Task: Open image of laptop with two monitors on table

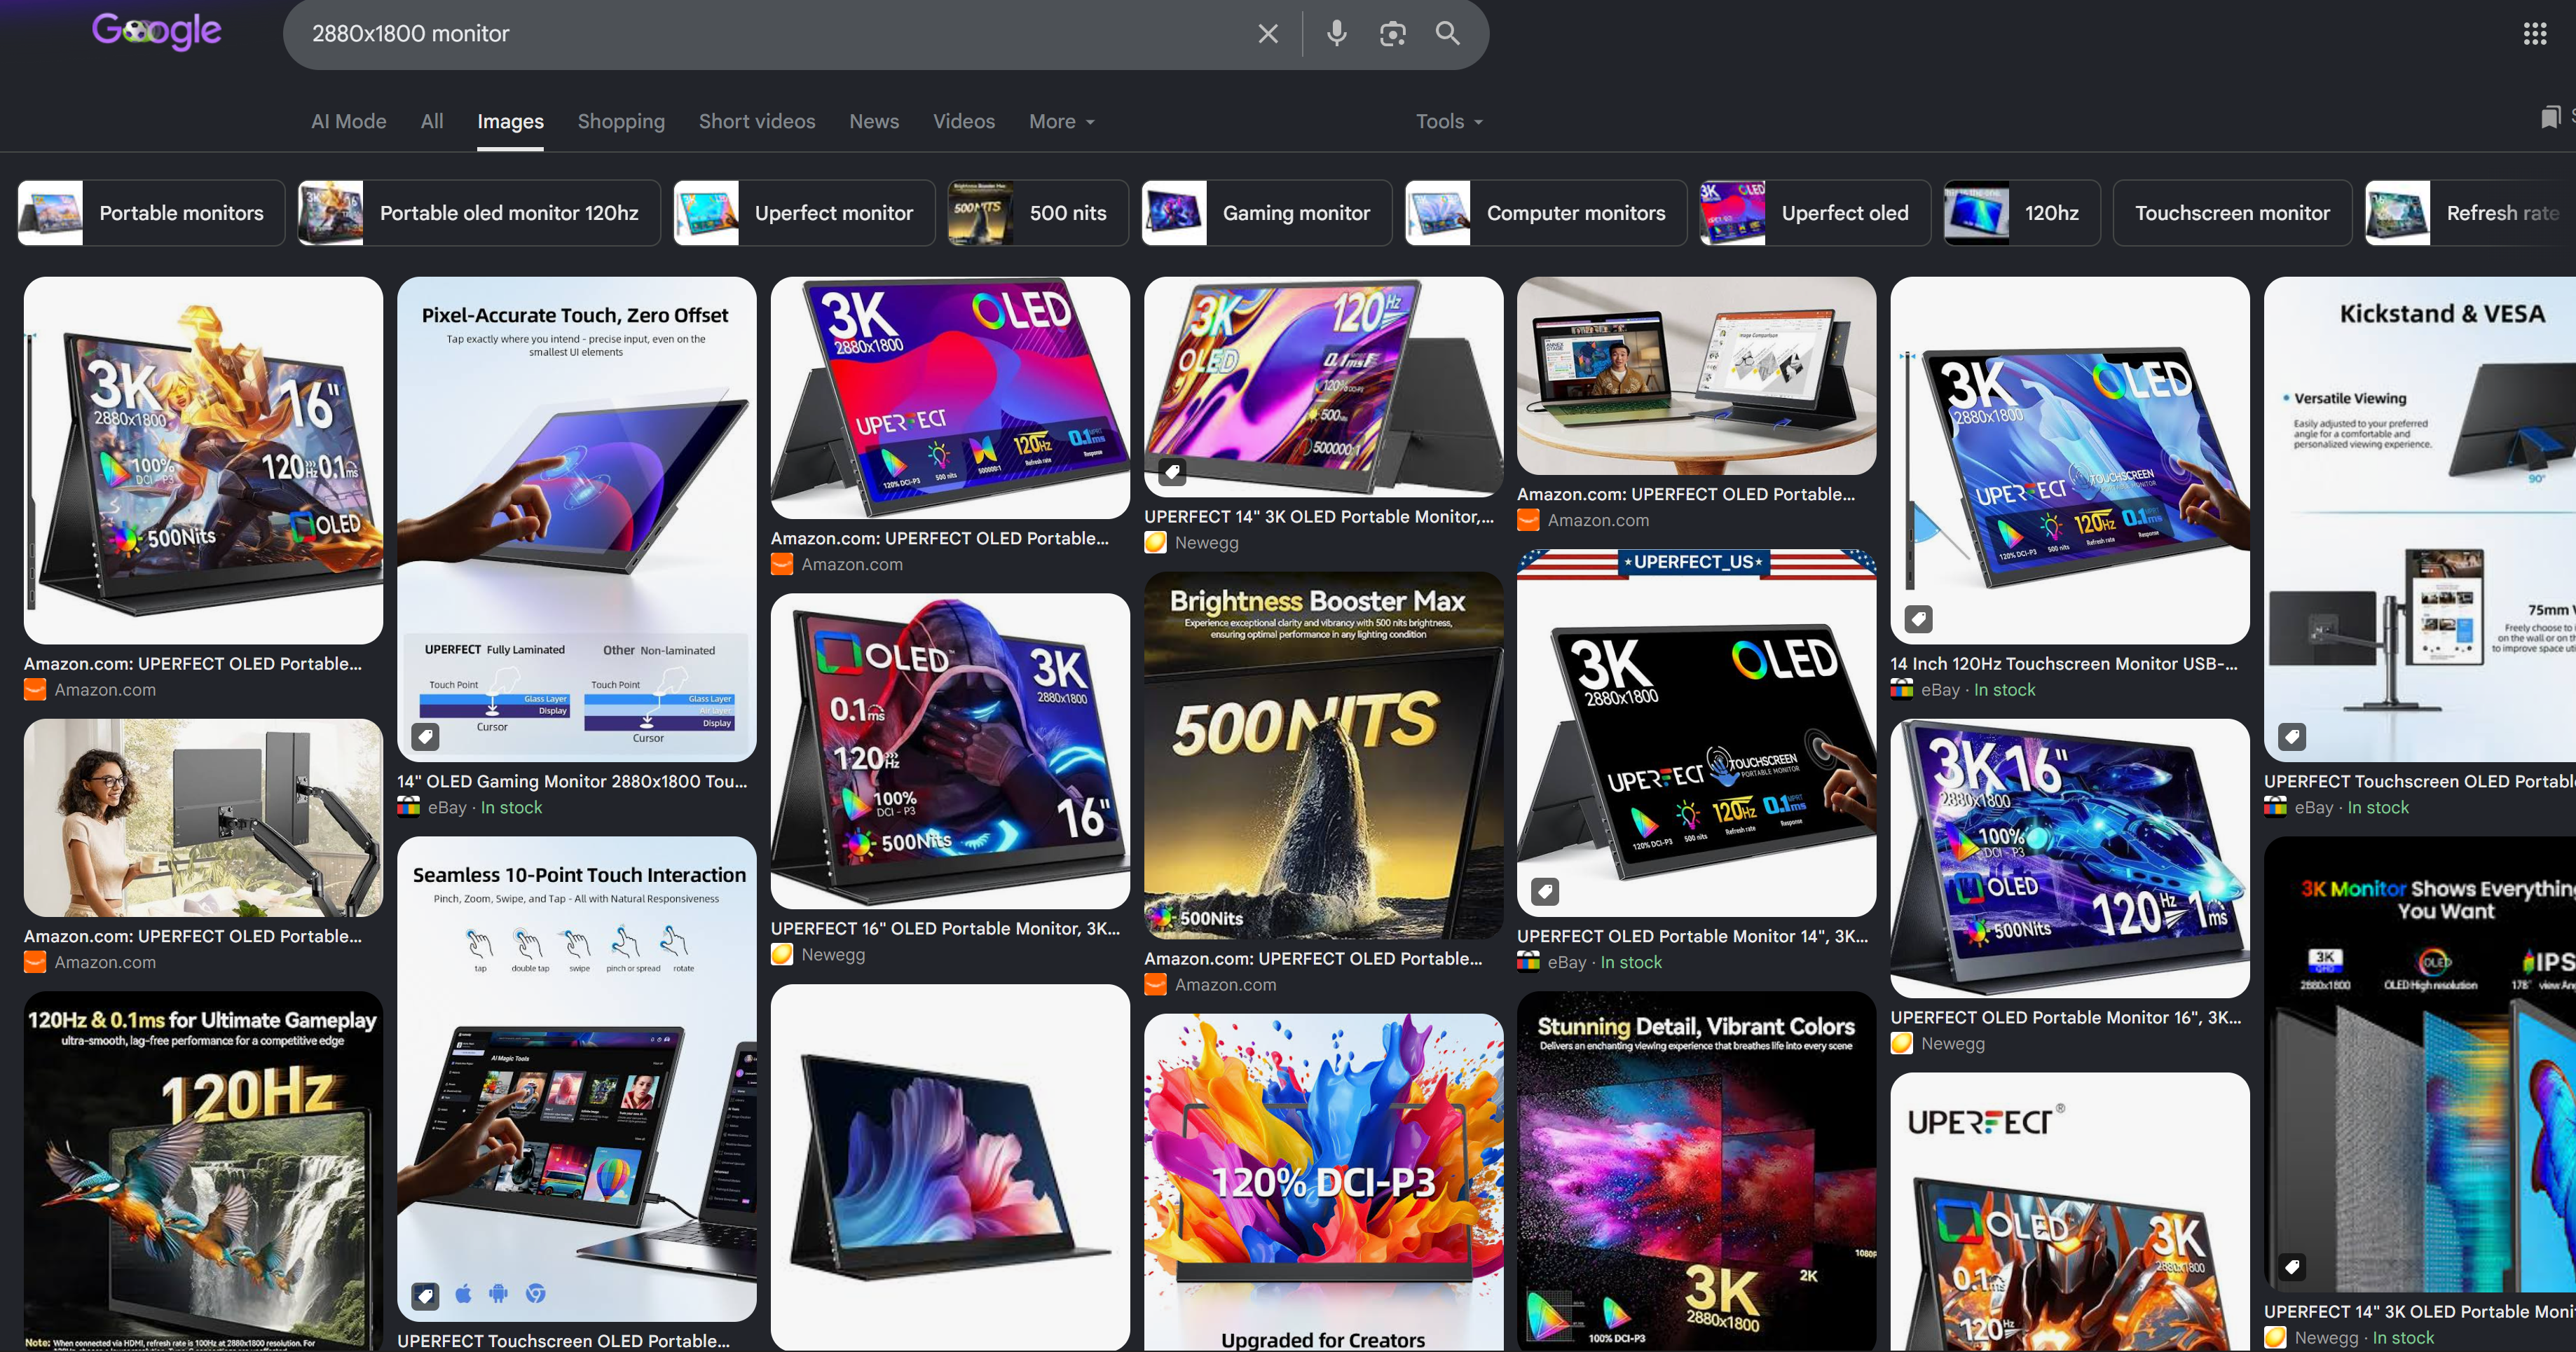Action: pos(1696,376)
